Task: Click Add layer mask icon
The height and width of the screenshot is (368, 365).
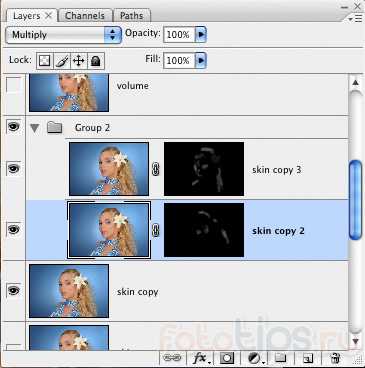Action: [227, 358]
